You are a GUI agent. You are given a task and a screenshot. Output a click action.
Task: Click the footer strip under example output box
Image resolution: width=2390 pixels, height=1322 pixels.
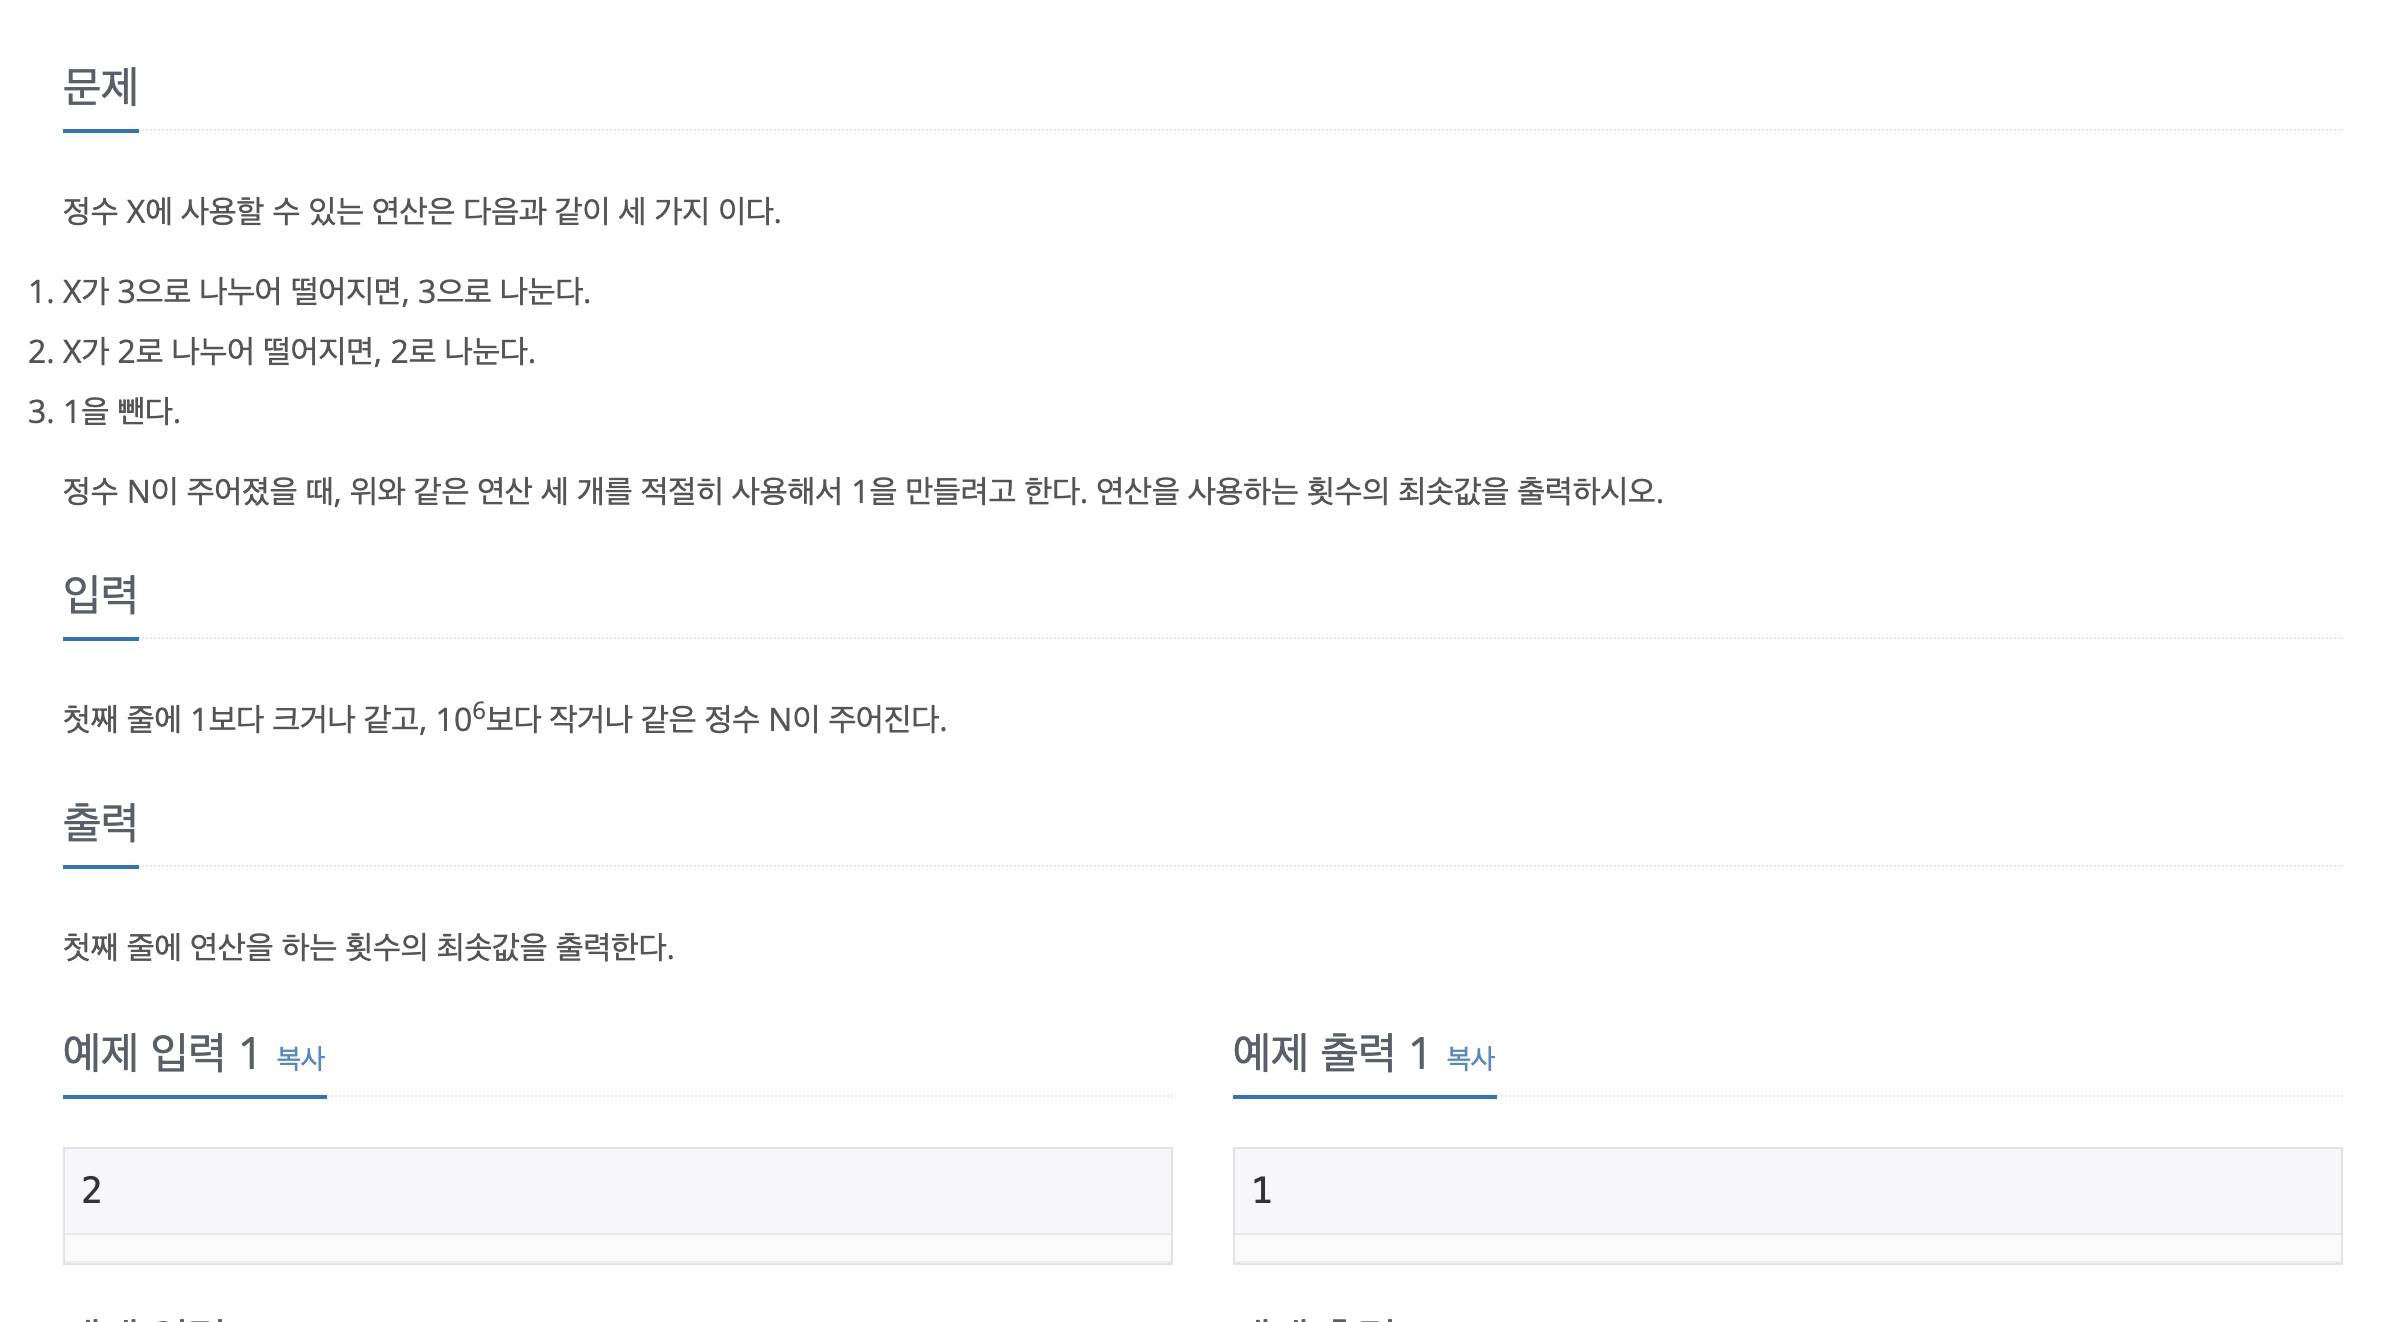(x=1788, y=1249)
